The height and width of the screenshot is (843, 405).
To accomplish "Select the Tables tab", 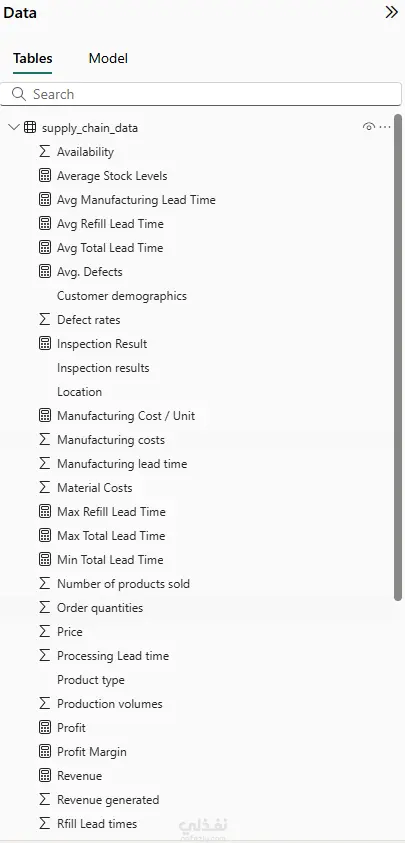I will pyautogui.click(x=33, y=58).
